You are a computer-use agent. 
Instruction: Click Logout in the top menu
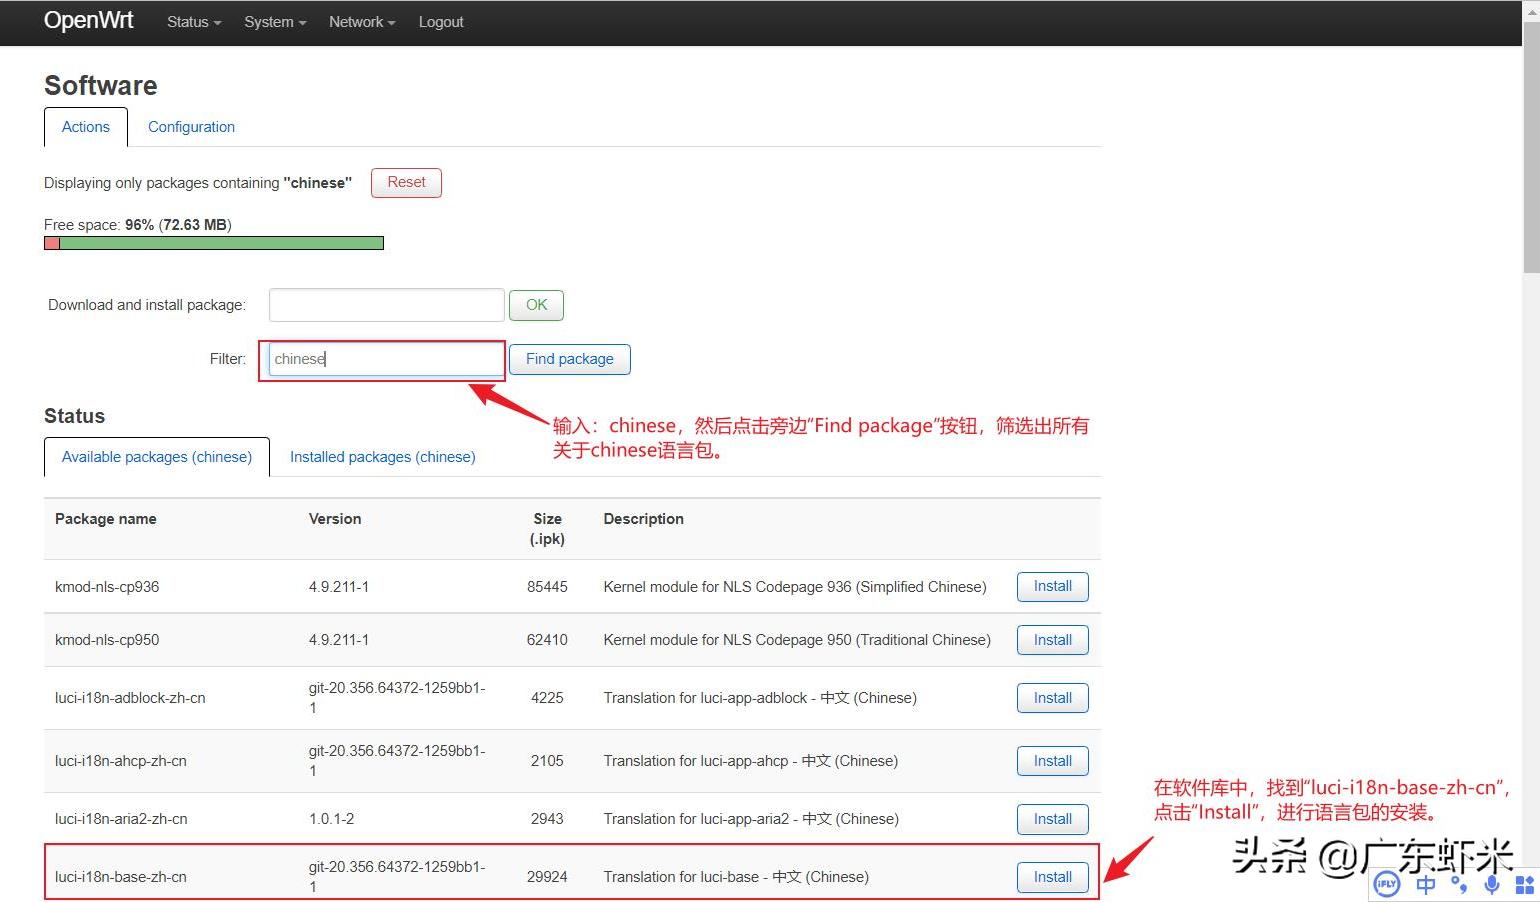tap(441, 22)
